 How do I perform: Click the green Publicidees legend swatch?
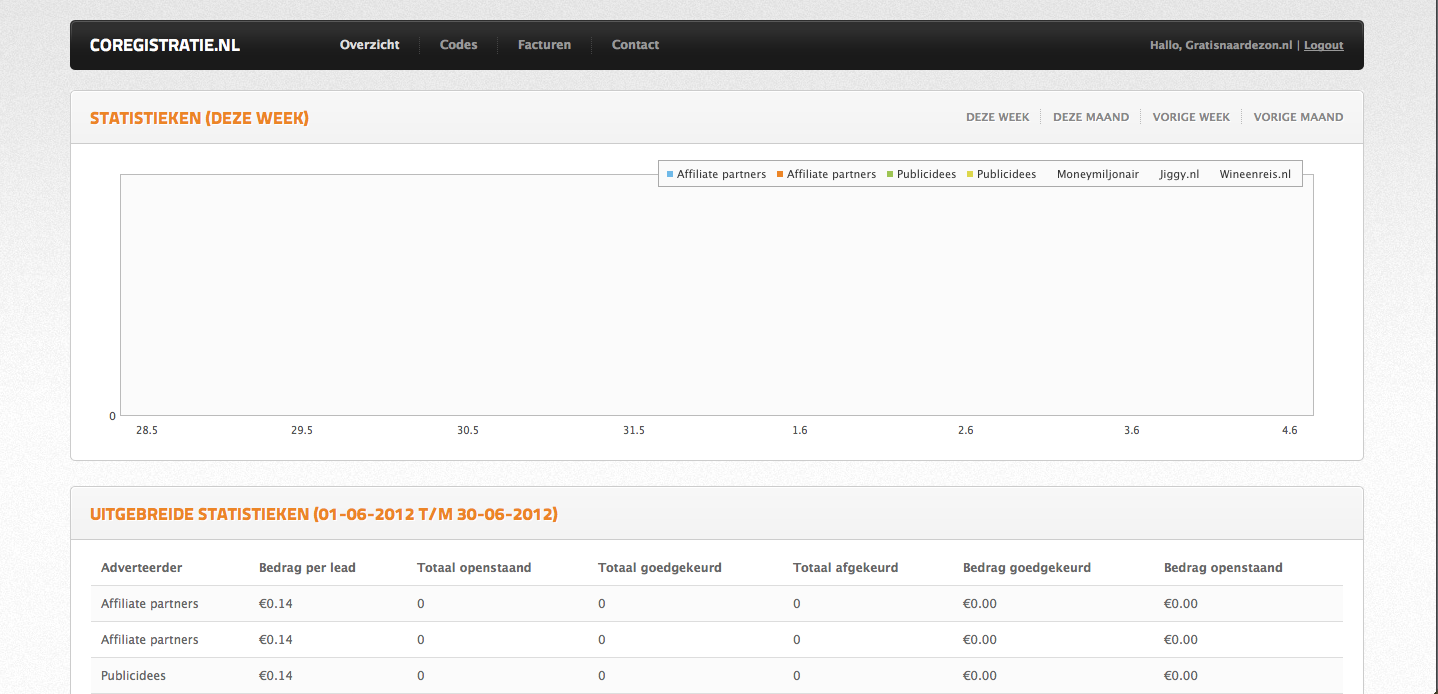click(890, 174)
